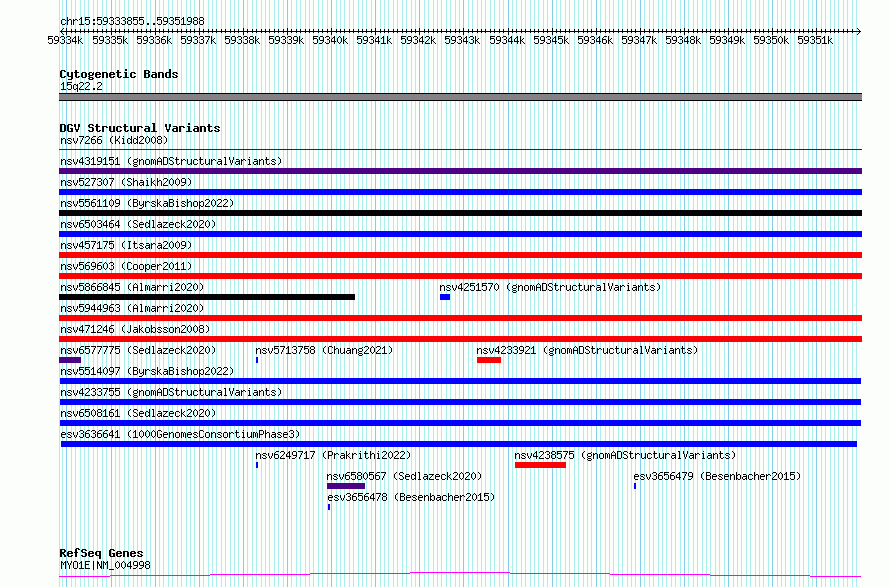Viewport: 890px width, 587px height.
Task: Click the 59342k ruler tick label
Action: (418, 40)
